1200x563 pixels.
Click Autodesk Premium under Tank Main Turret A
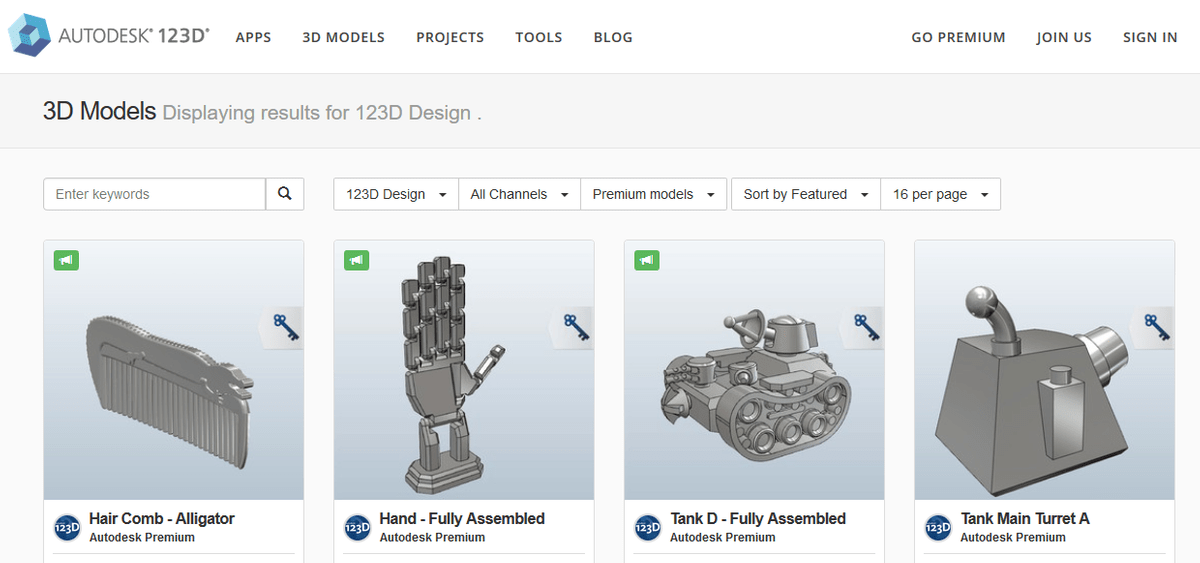pyautogui.click(x=1013, y=537)
